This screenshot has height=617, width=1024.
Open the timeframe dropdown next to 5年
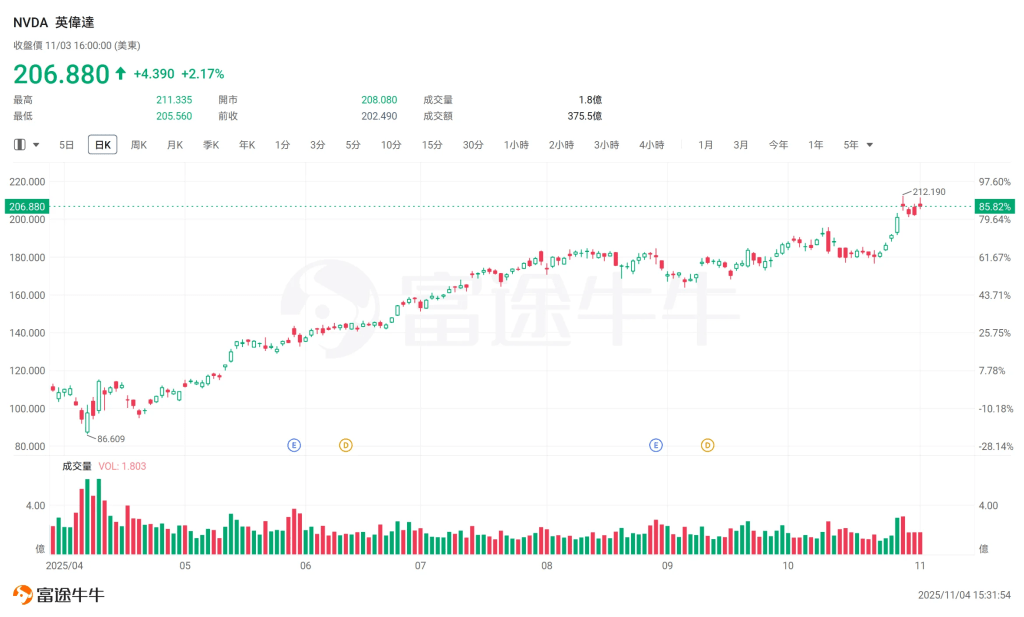coord(869,144)
